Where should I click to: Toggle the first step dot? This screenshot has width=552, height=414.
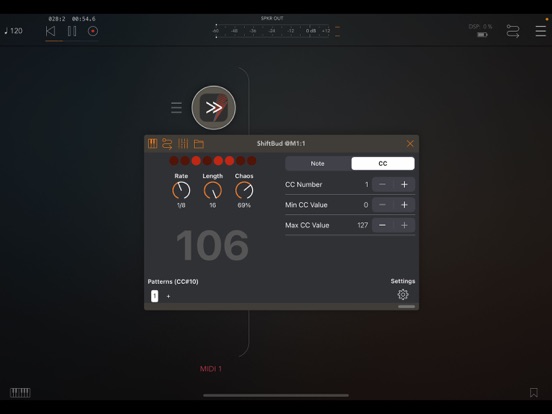[x=174, y=161]
